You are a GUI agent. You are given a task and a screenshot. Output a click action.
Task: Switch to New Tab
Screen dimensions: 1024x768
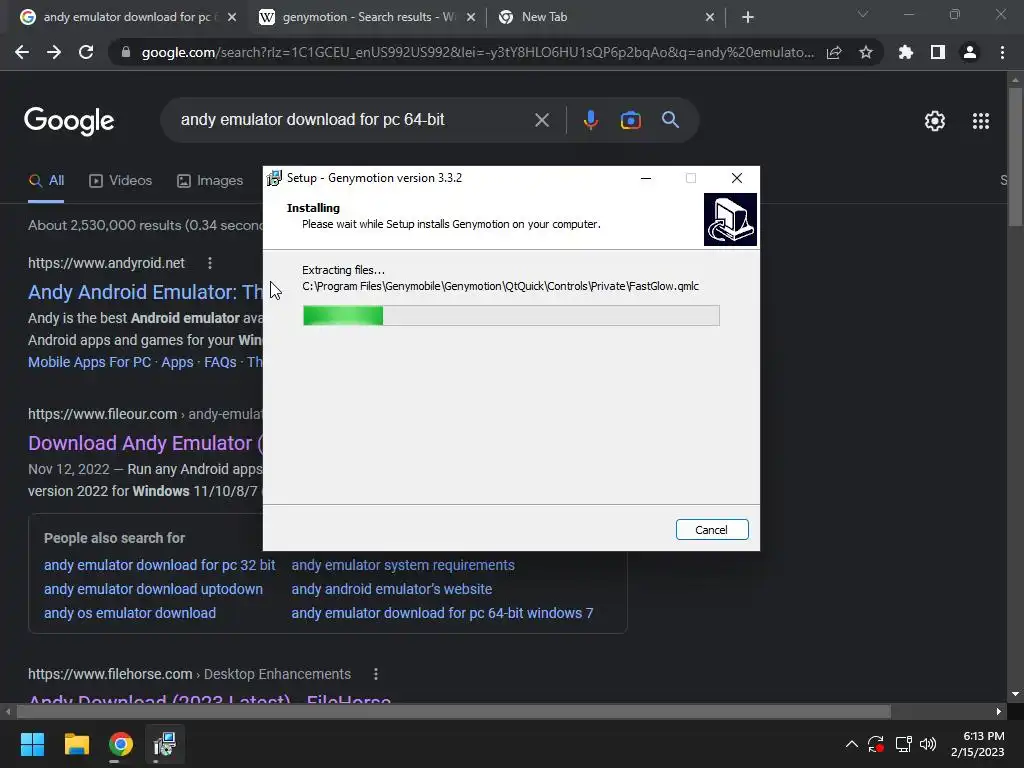543,17
